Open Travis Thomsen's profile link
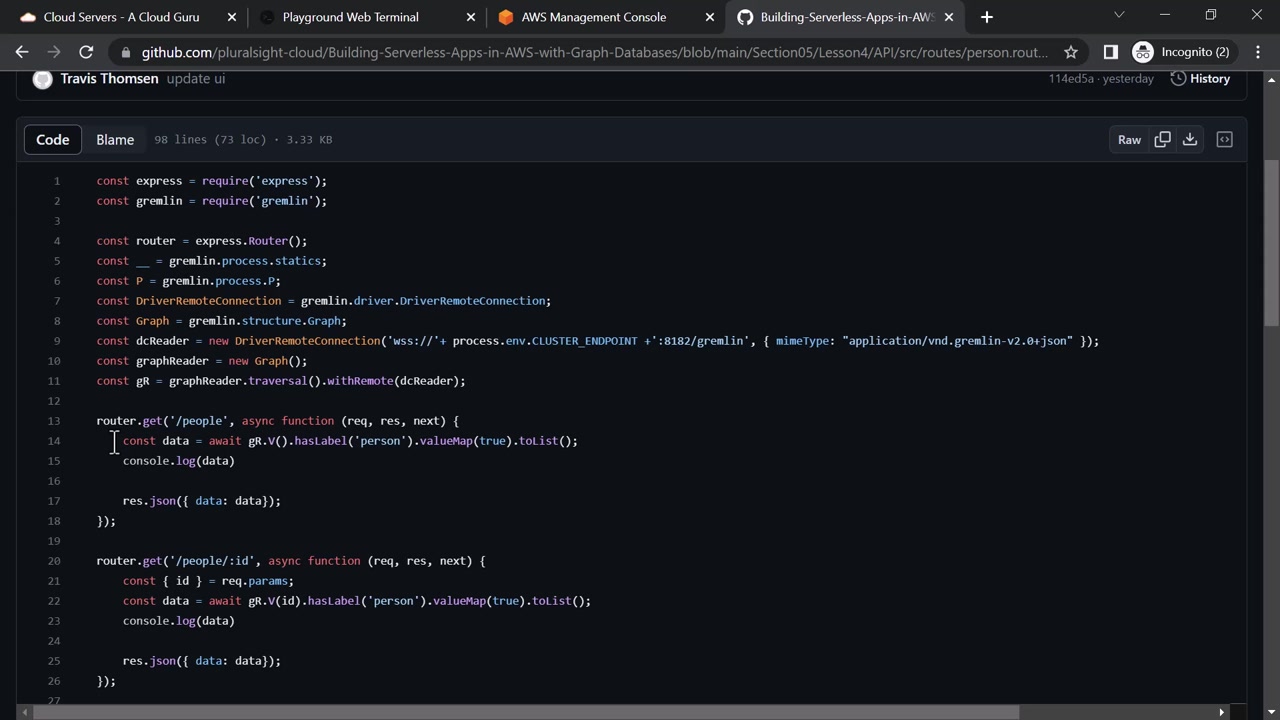This screenshot has height=720, width=1280. [x=109, y=79]
